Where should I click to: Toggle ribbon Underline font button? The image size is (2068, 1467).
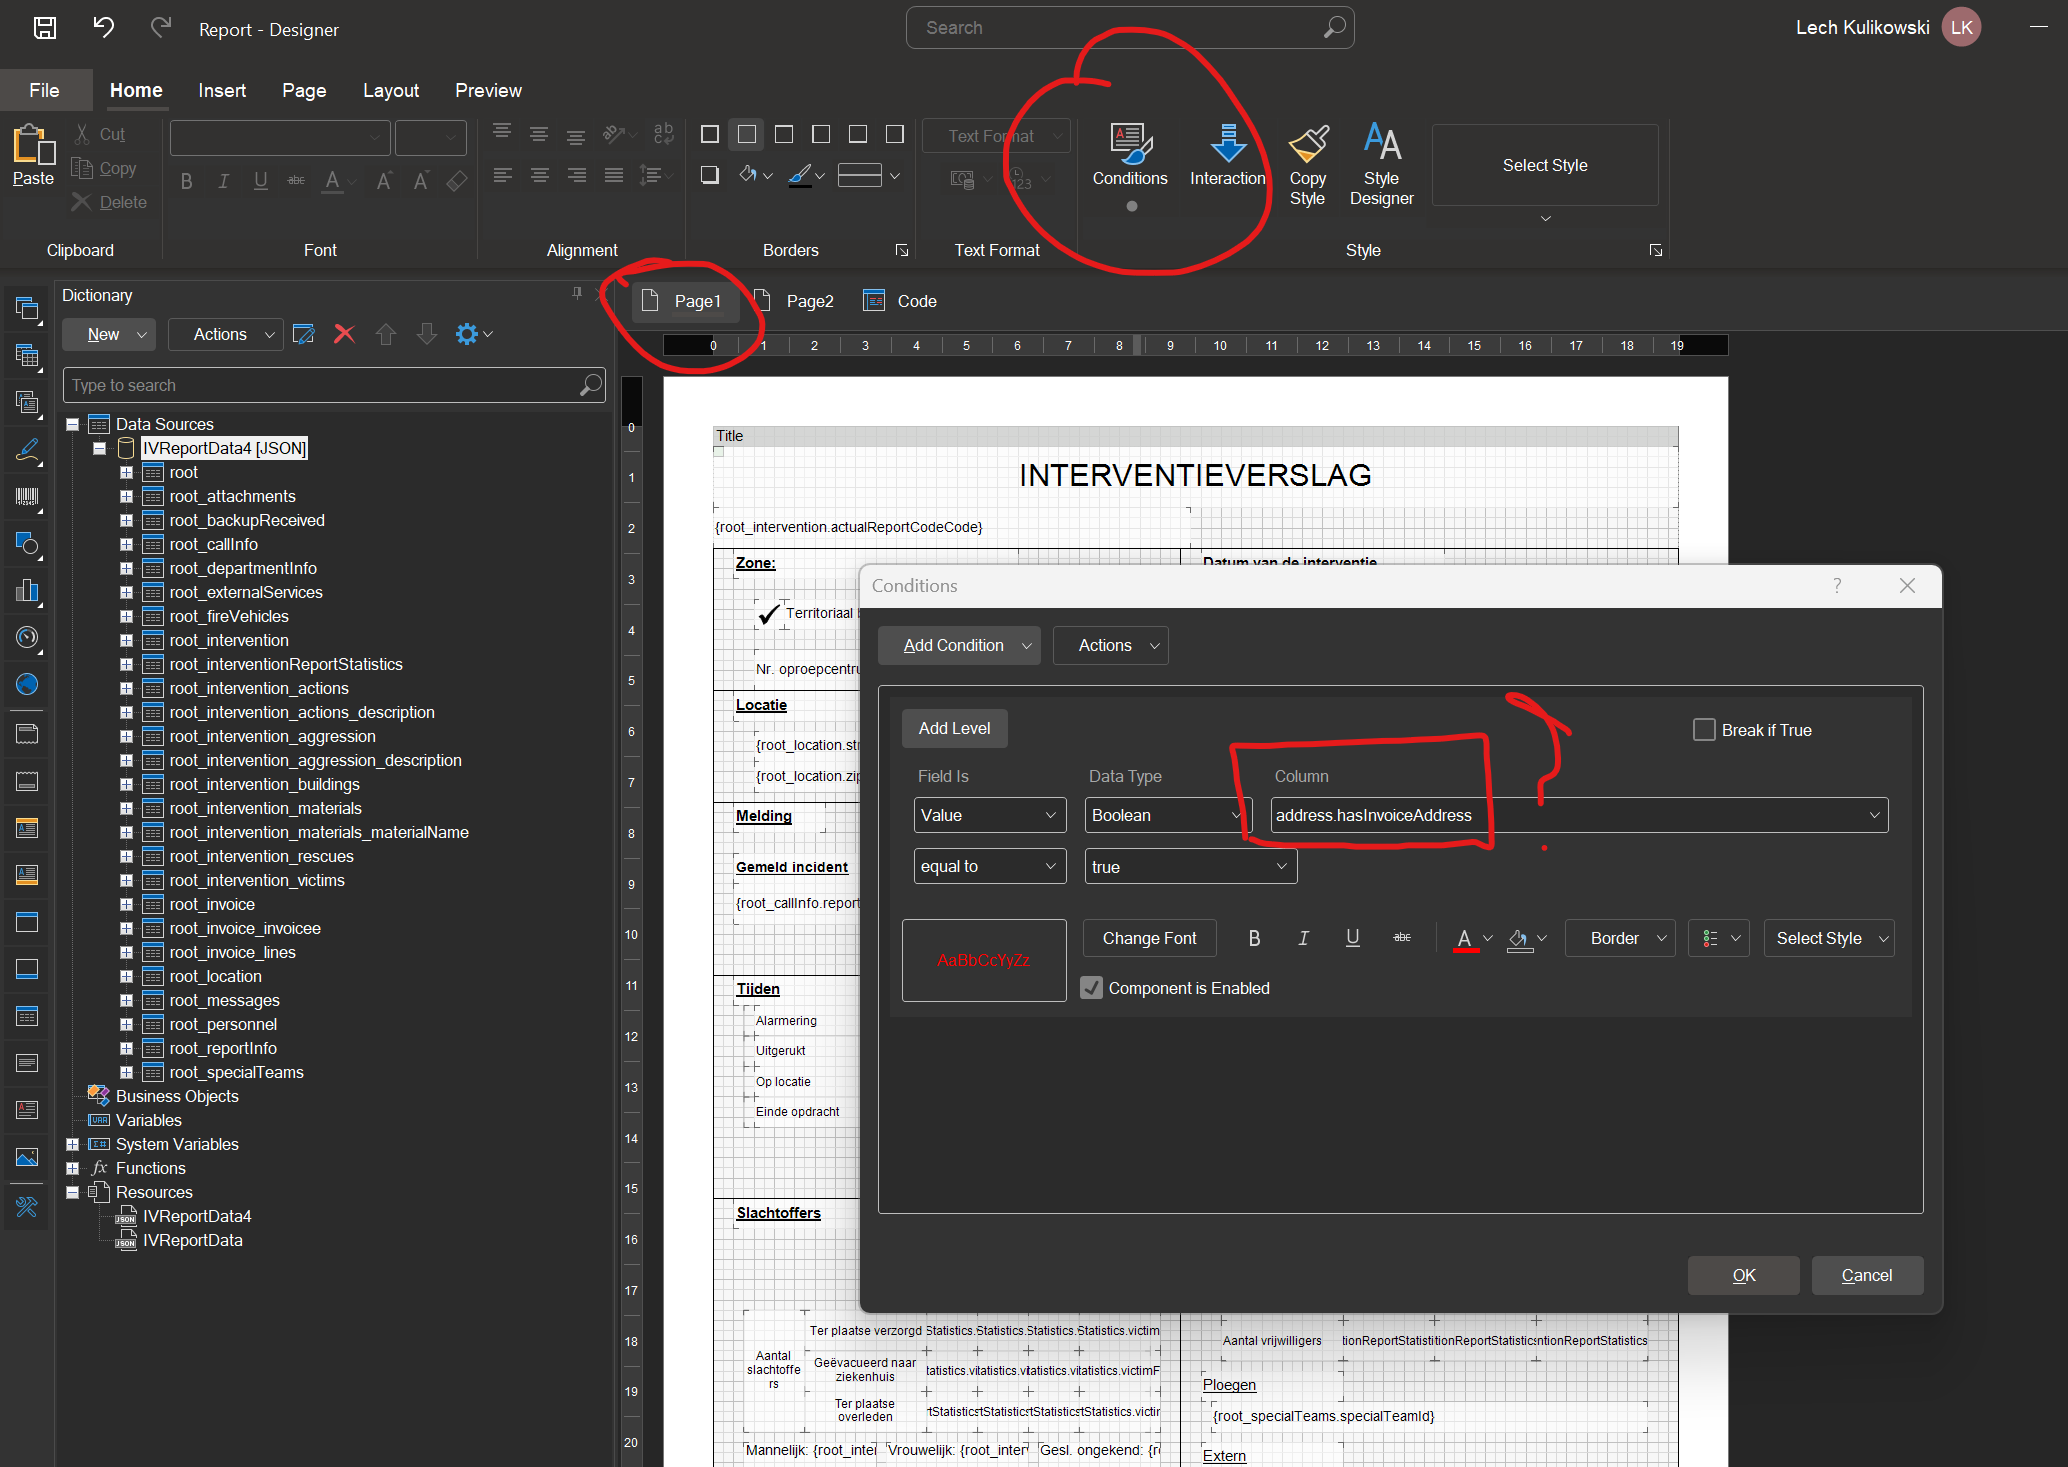pyautogui.click(x=260, y=181)
